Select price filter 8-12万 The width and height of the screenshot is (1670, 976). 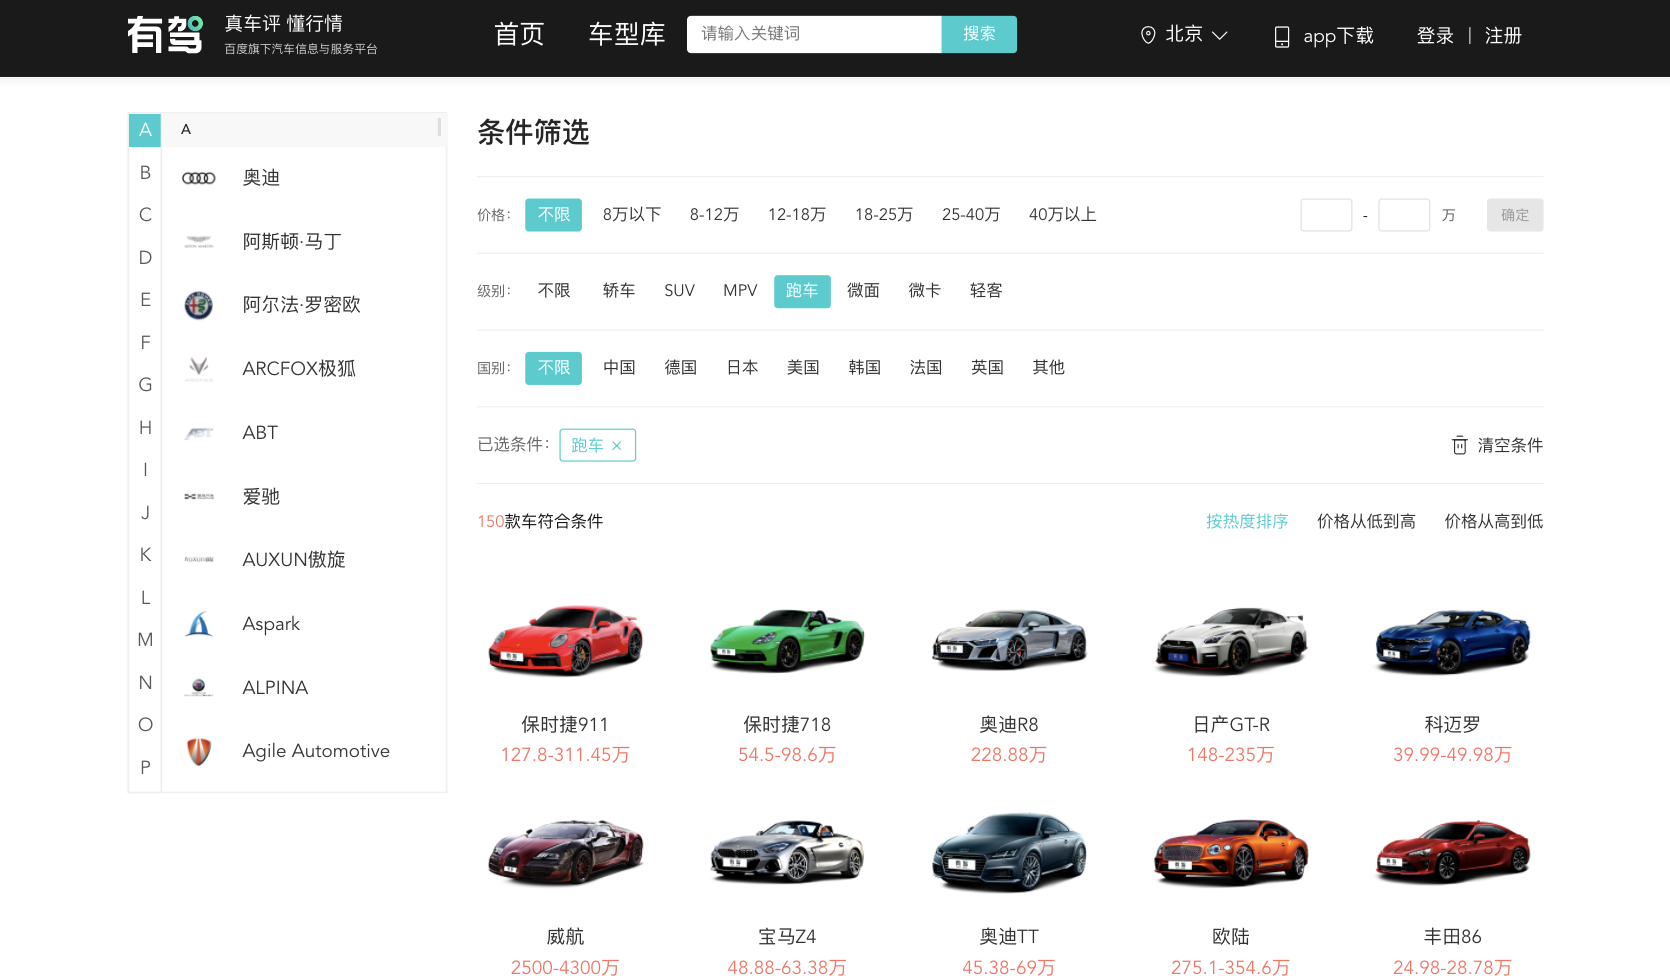point(714,215)
